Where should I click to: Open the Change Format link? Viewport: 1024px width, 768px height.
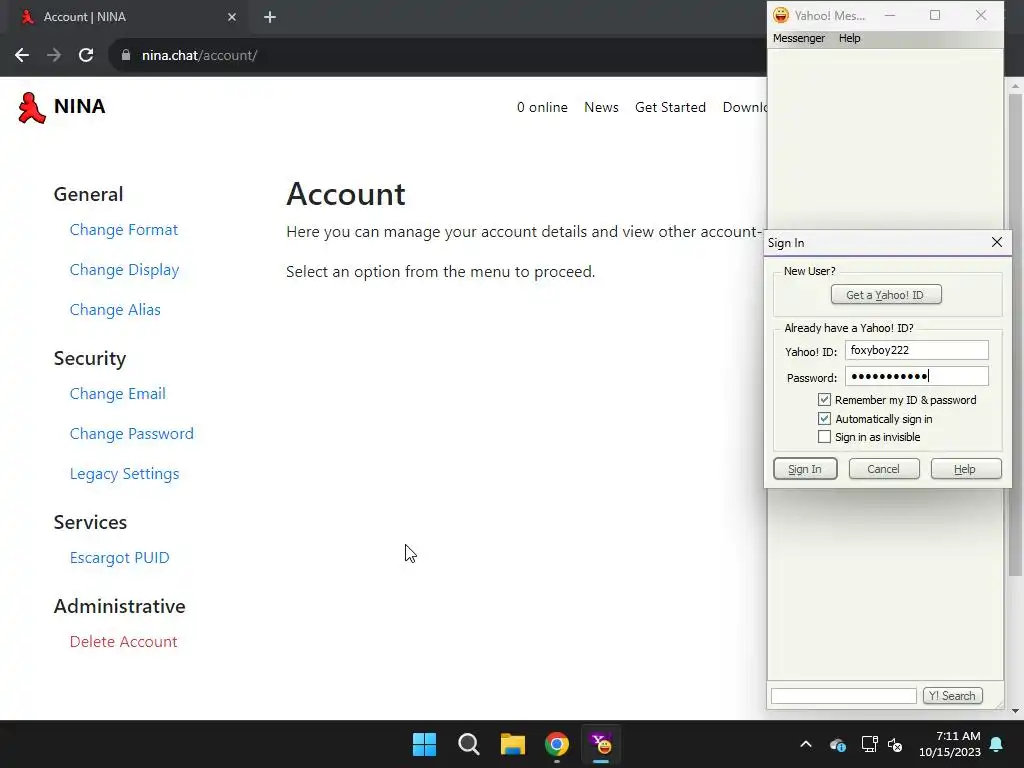[123, 230]
